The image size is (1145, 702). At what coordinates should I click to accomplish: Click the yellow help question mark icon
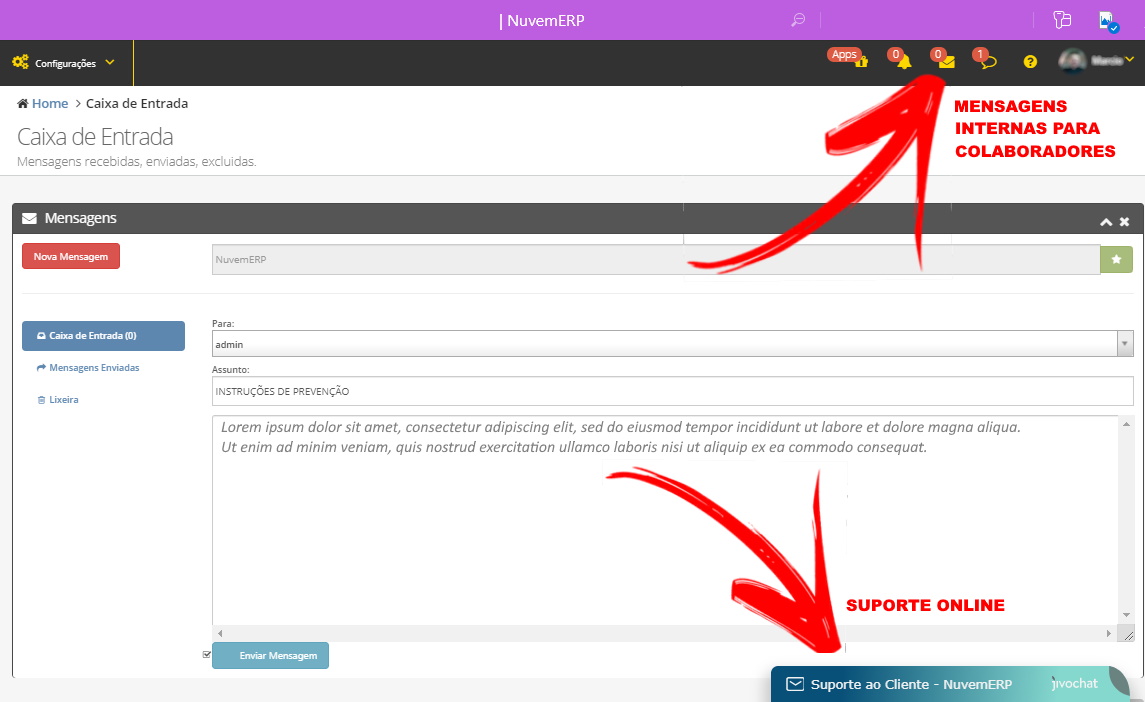1030,62
